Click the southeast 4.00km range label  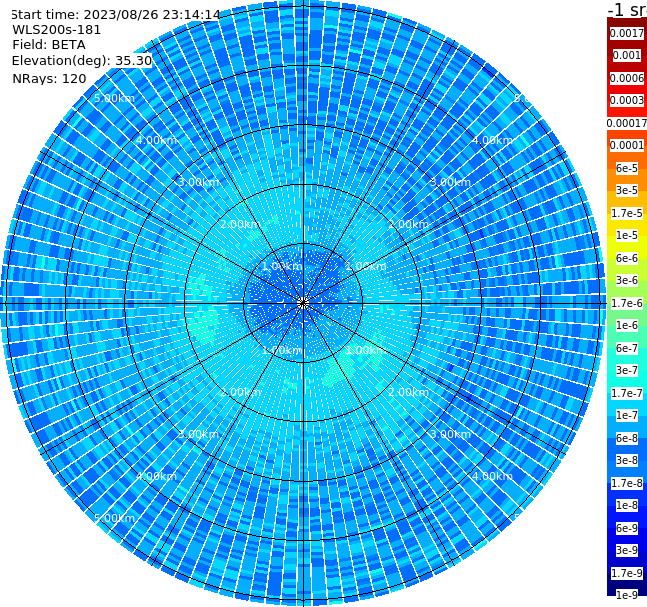(492, 476)
